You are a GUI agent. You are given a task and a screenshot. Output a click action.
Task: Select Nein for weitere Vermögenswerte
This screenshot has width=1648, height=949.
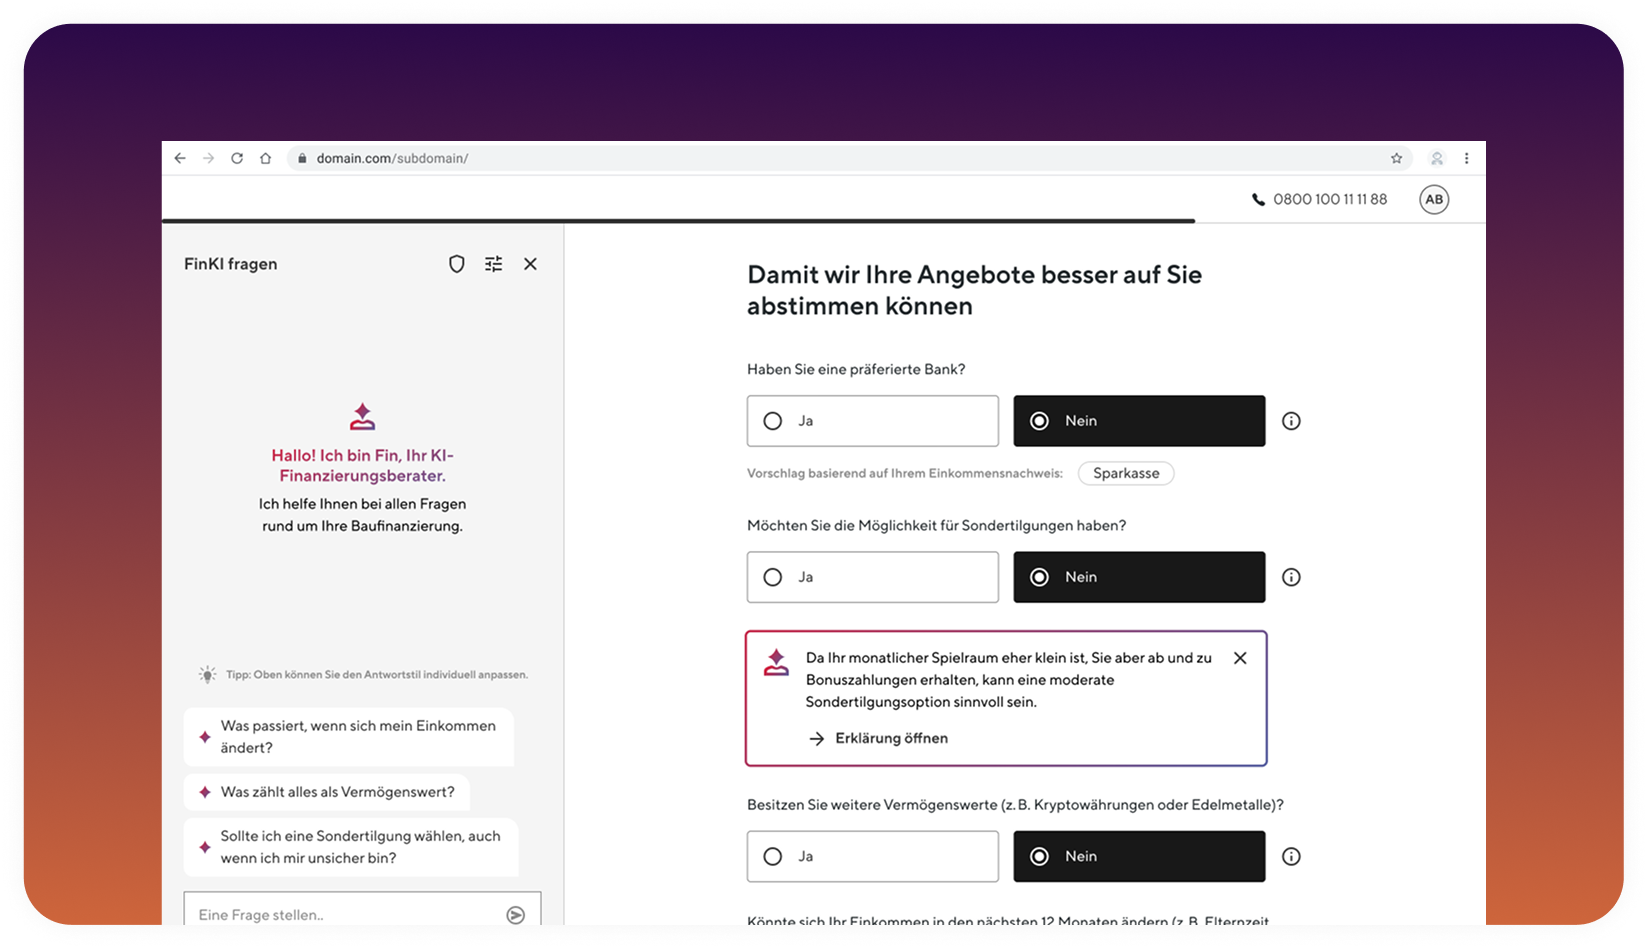coord(1139,856)
